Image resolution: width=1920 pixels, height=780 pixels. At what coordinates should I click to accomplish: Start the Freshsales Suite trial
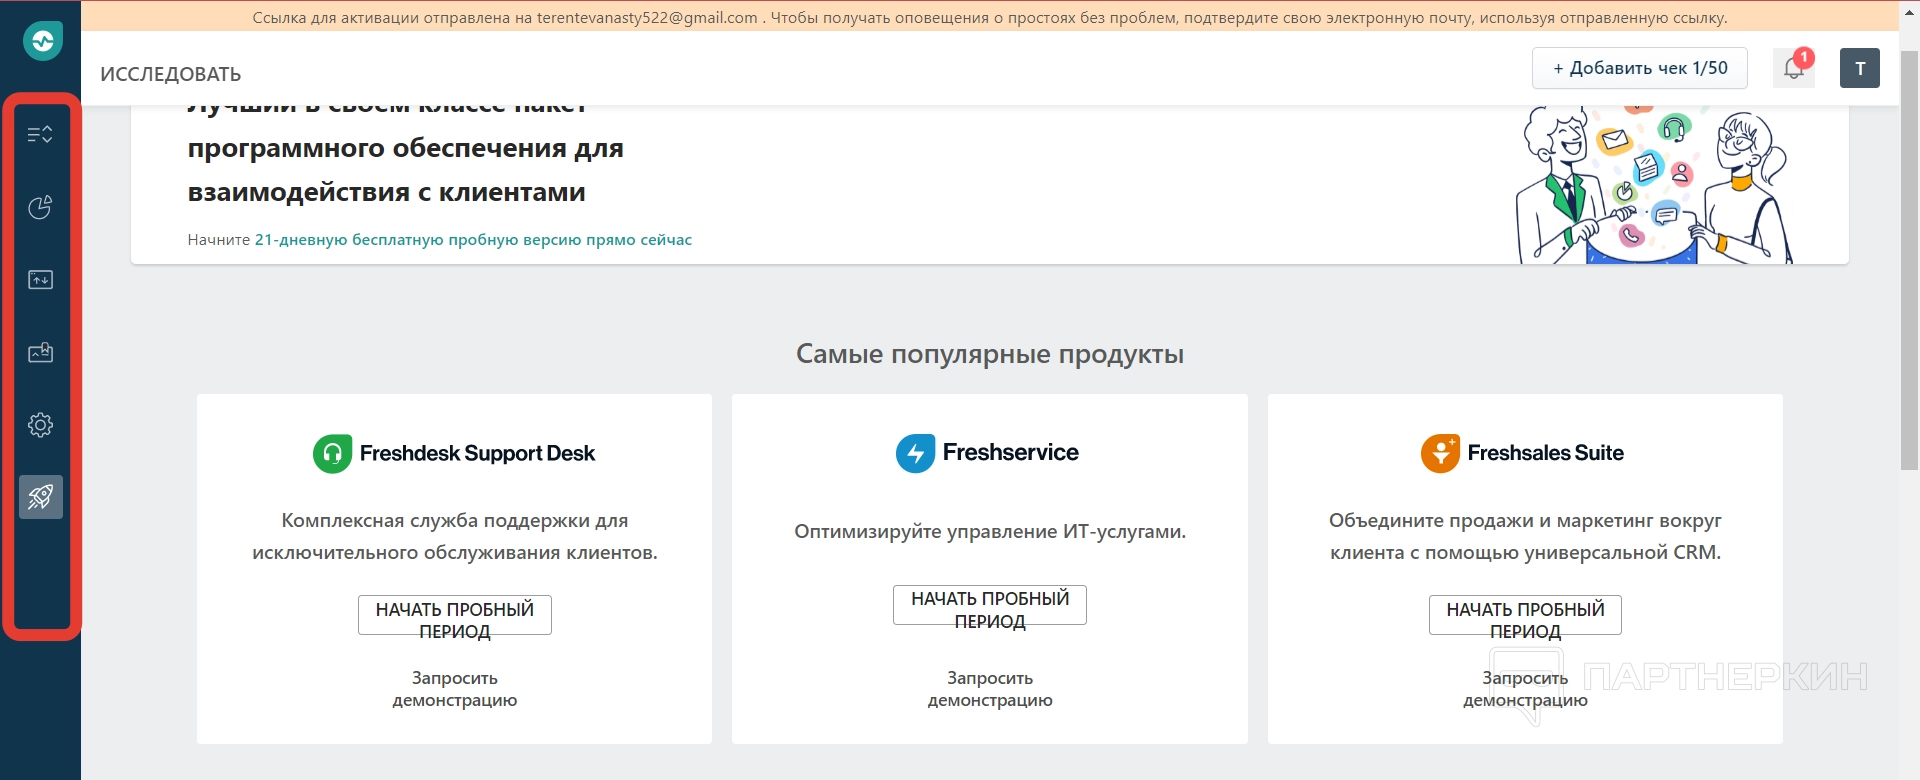(x=1525, y=616)
